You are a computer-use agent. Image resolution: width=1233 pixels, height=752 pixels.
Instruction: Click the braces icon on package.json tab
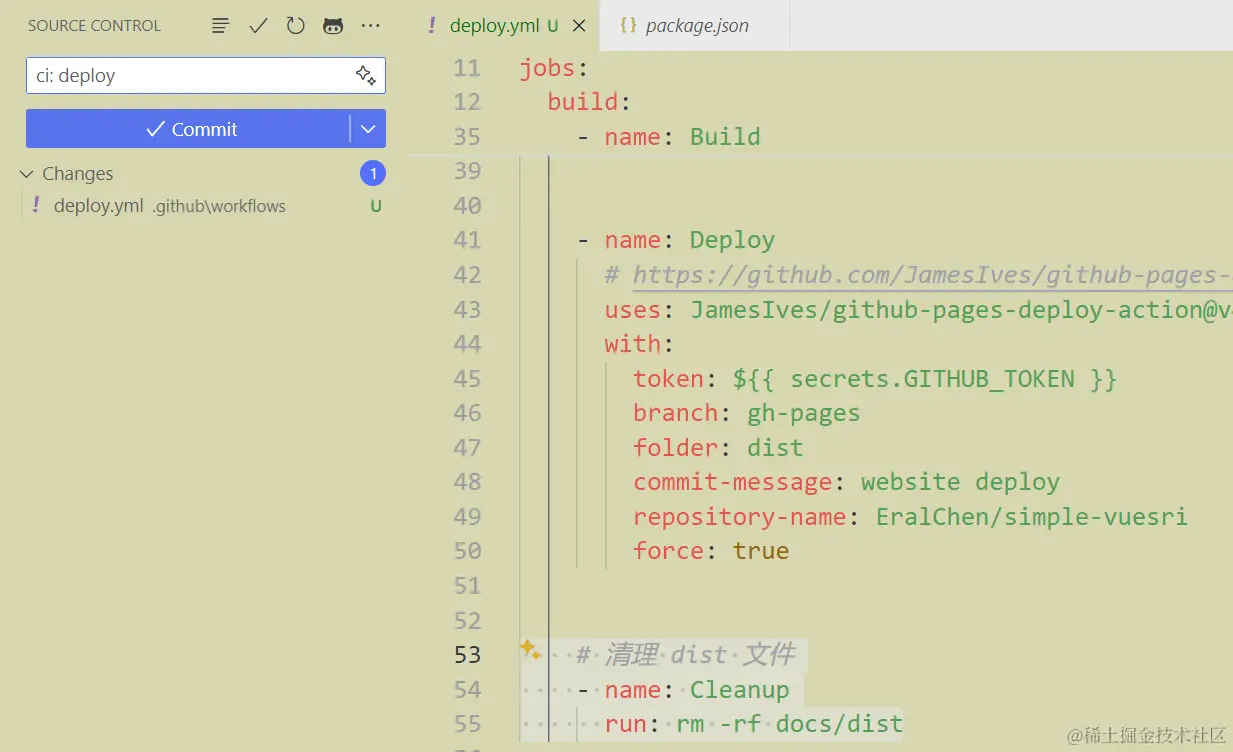click(x=628, y=26)
